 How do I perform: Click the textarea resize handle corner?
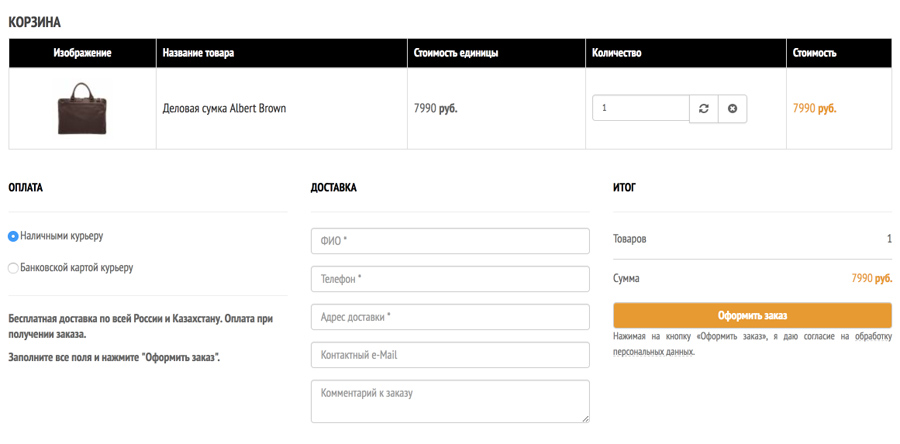(585, 419)
